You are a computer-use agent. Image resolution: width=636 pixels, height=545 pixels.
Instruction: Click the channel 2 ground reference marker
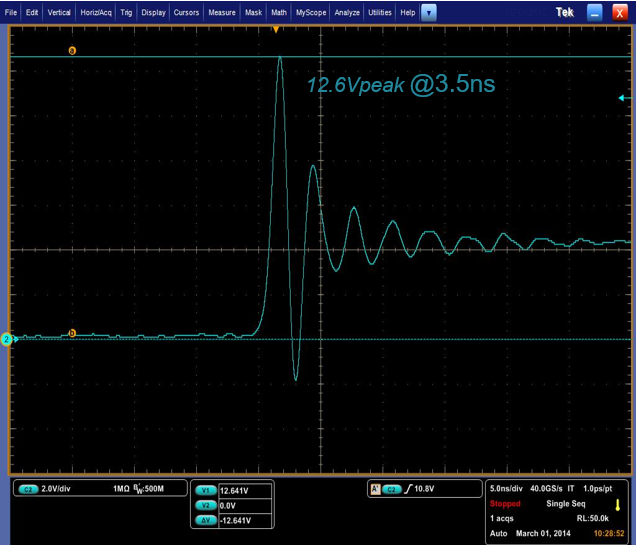[x=6, y=340]
